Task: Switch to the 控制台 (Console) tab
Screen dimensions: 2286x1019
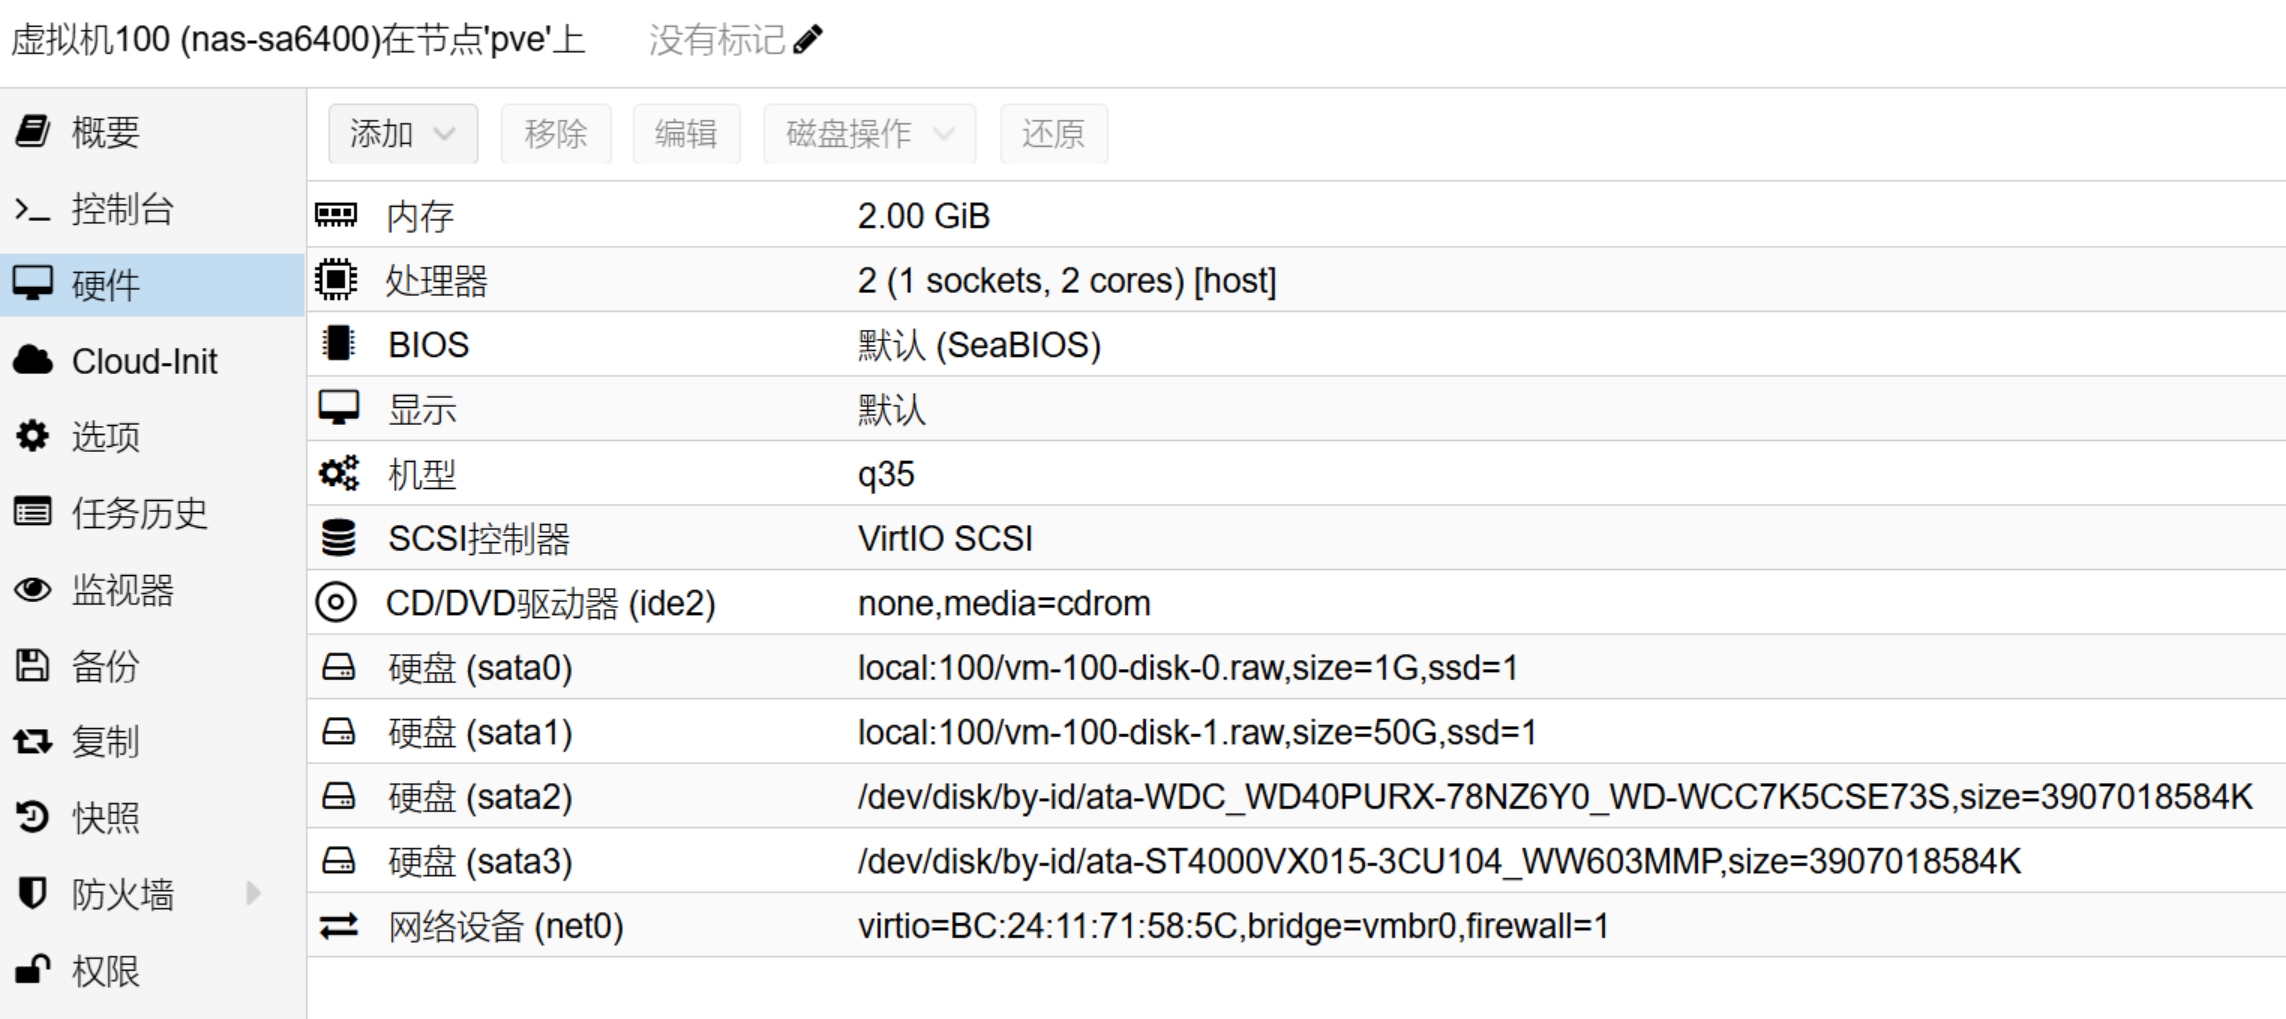Action: [x=122, y=209]
